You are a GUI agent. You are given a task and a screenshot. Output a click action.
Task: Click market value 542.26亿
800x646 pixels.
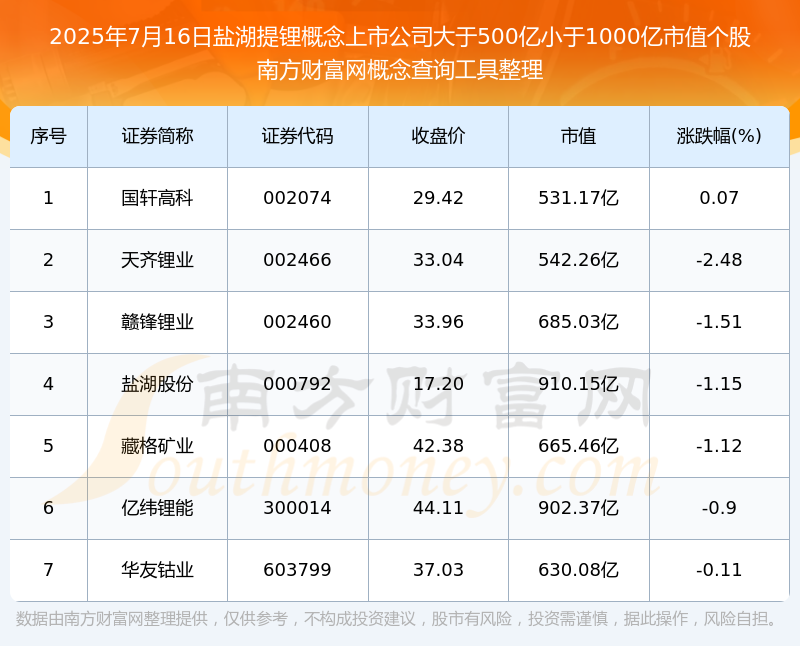(579, 260)
